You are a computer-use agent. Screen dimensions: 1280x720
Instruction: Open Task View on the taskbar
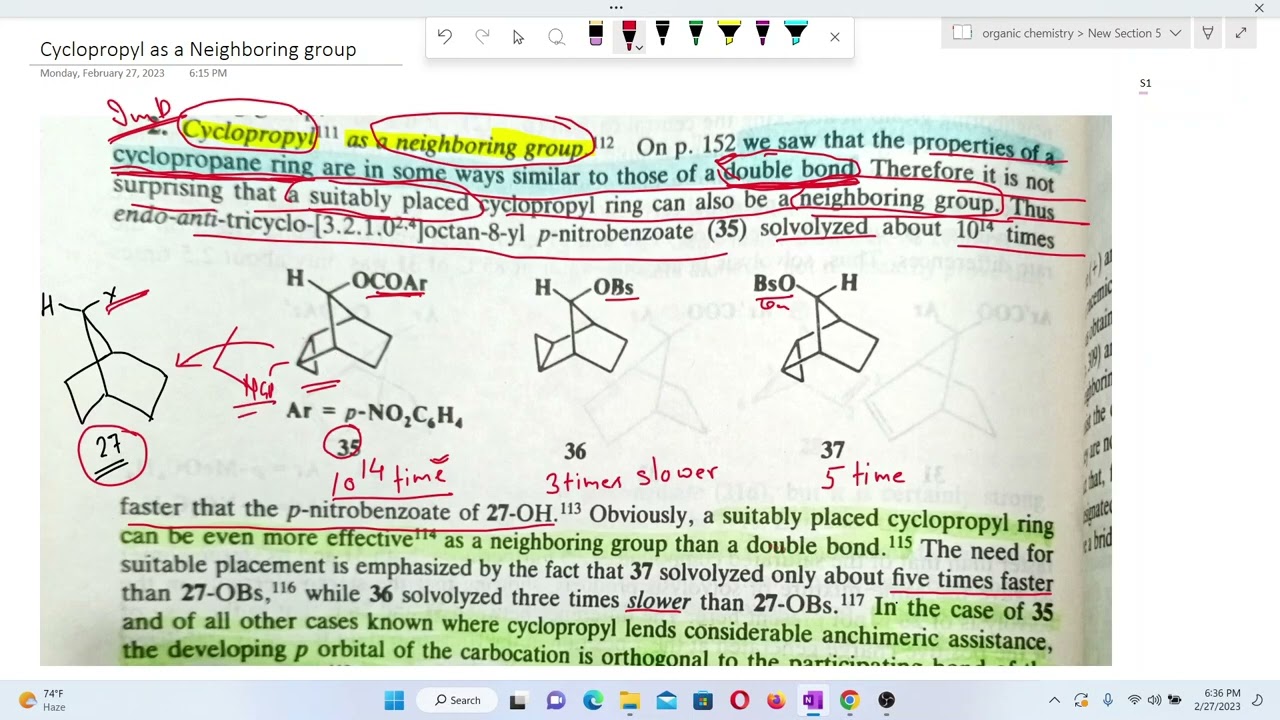518,700
